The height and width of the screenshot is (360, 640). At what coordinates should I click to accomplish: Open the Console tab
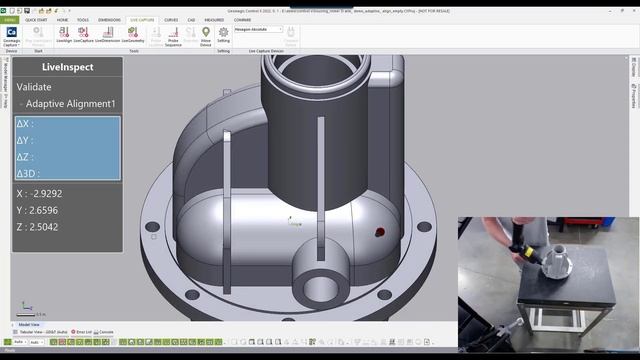104,332
